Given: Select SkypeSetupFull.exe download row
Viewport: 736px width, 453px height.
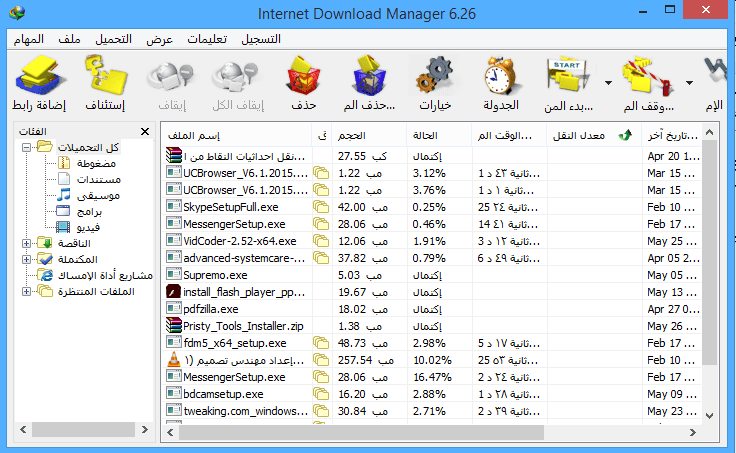Looking at the screenshot, I should [432, 207].
